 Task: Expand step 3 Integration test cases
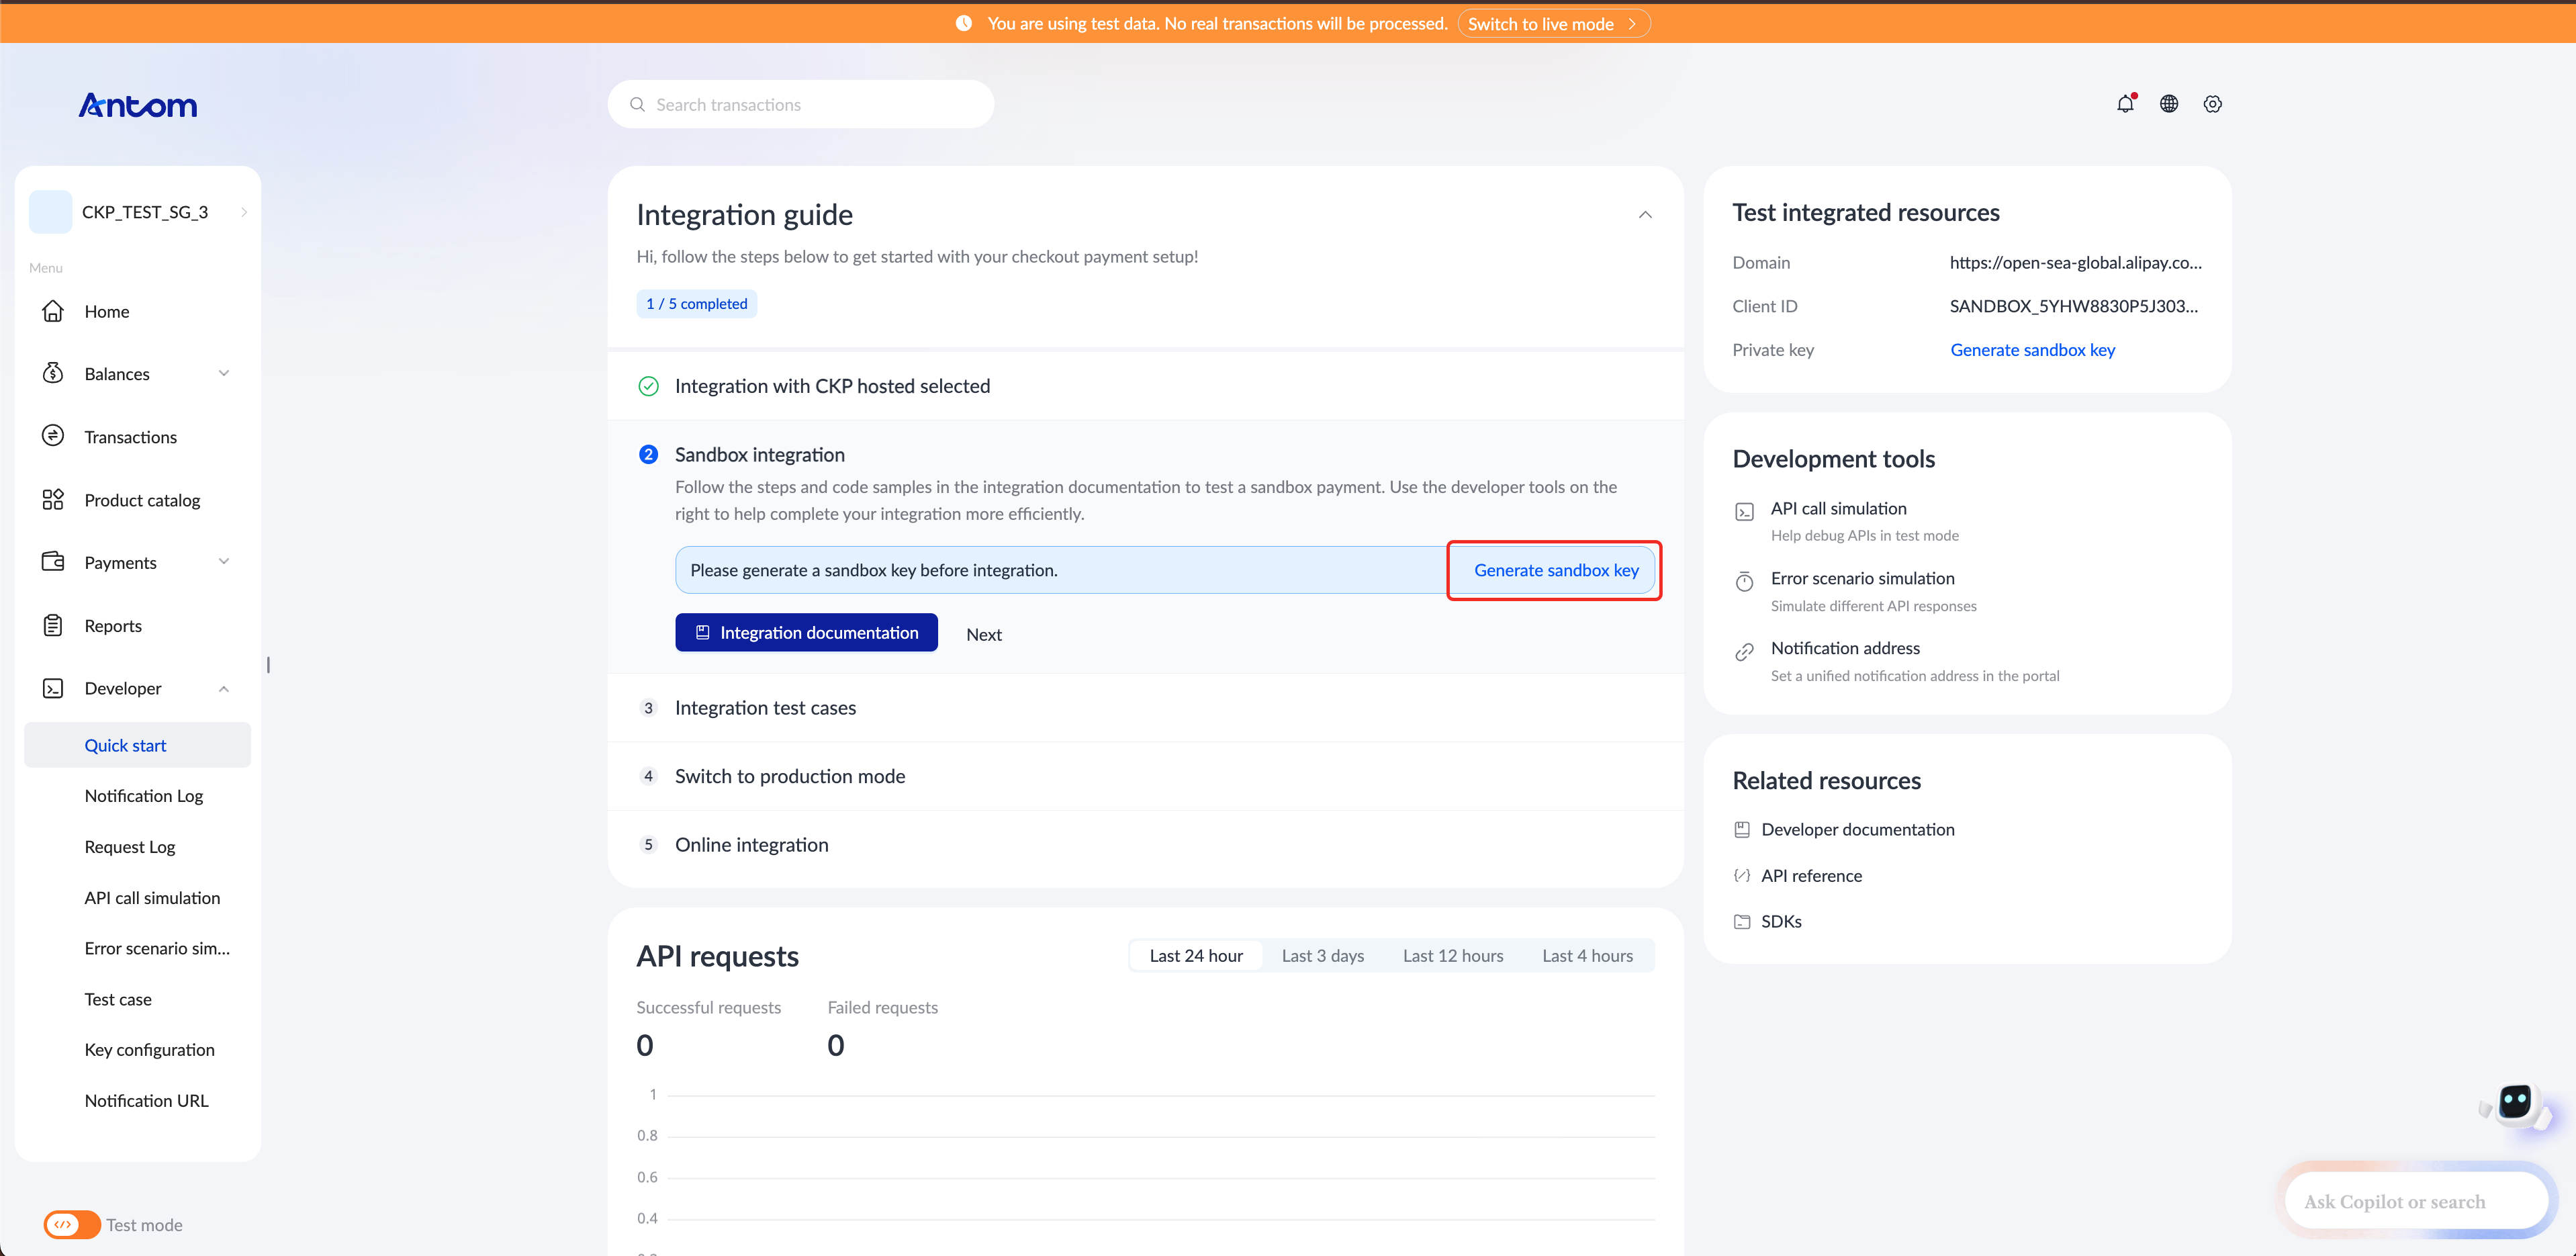click(x=1146, y=707)
